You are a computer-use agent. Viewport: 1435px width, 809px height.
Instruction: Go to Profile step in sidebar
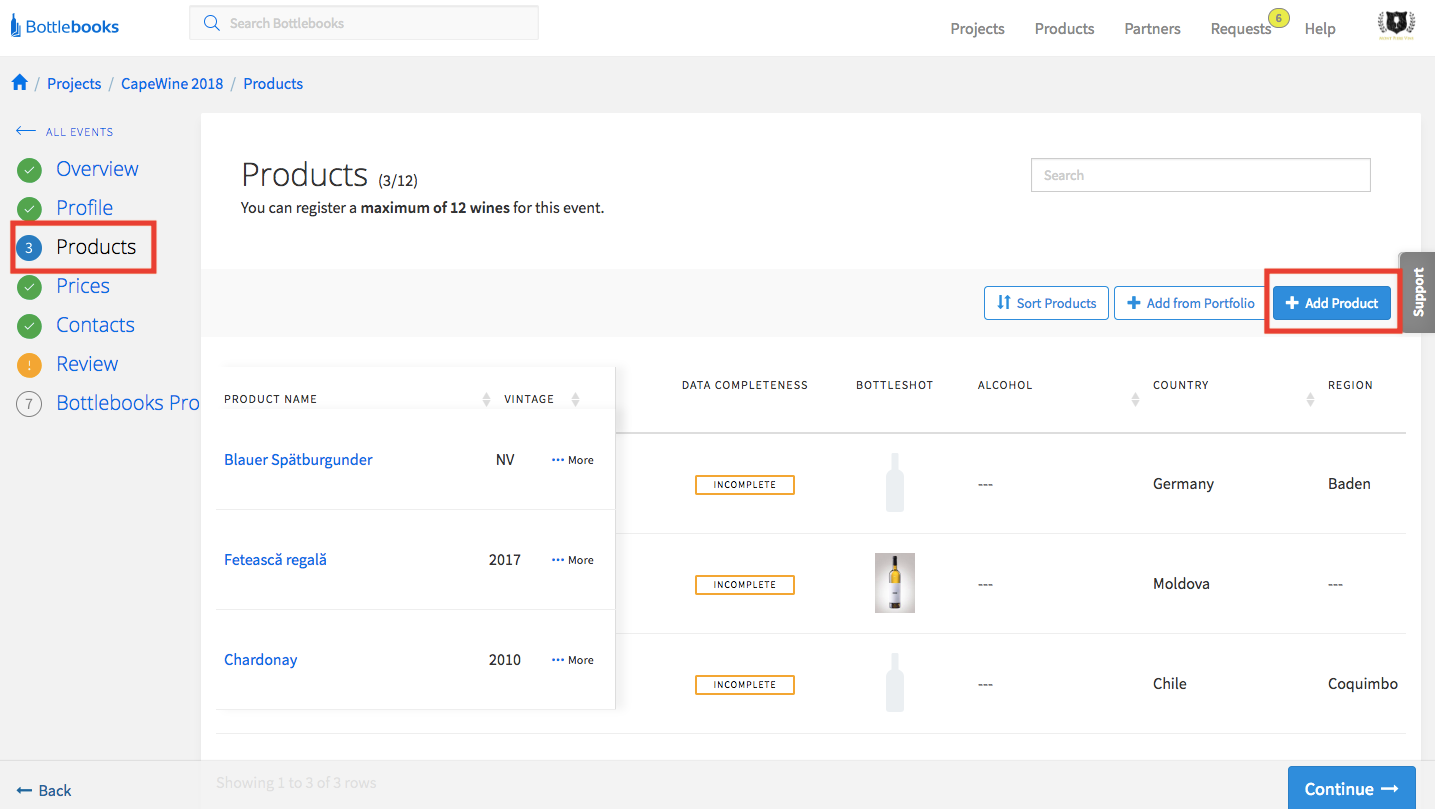tap(84, 208)
